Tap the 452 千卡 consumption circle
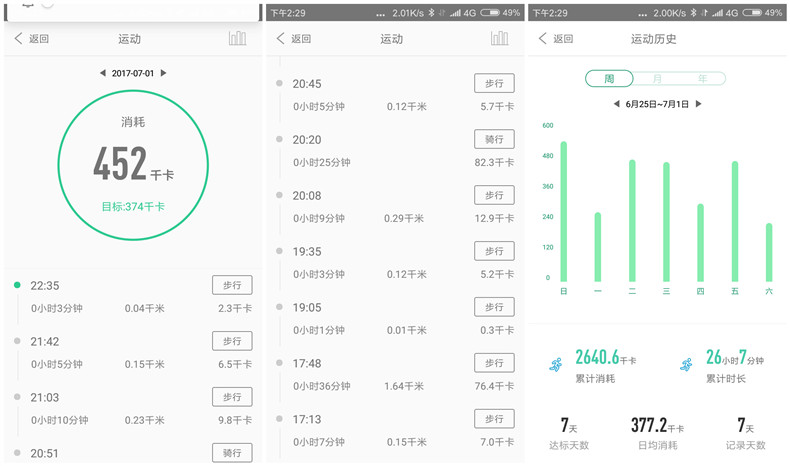The width and height of the screenshot is (790, 466). (133, 160)
